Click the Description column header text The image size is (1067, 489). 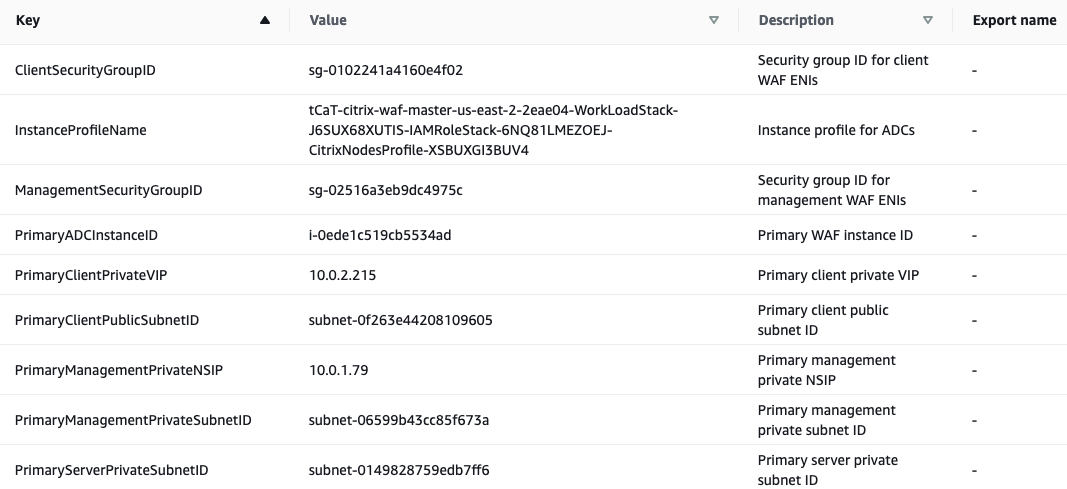click(x=796, y=20)
